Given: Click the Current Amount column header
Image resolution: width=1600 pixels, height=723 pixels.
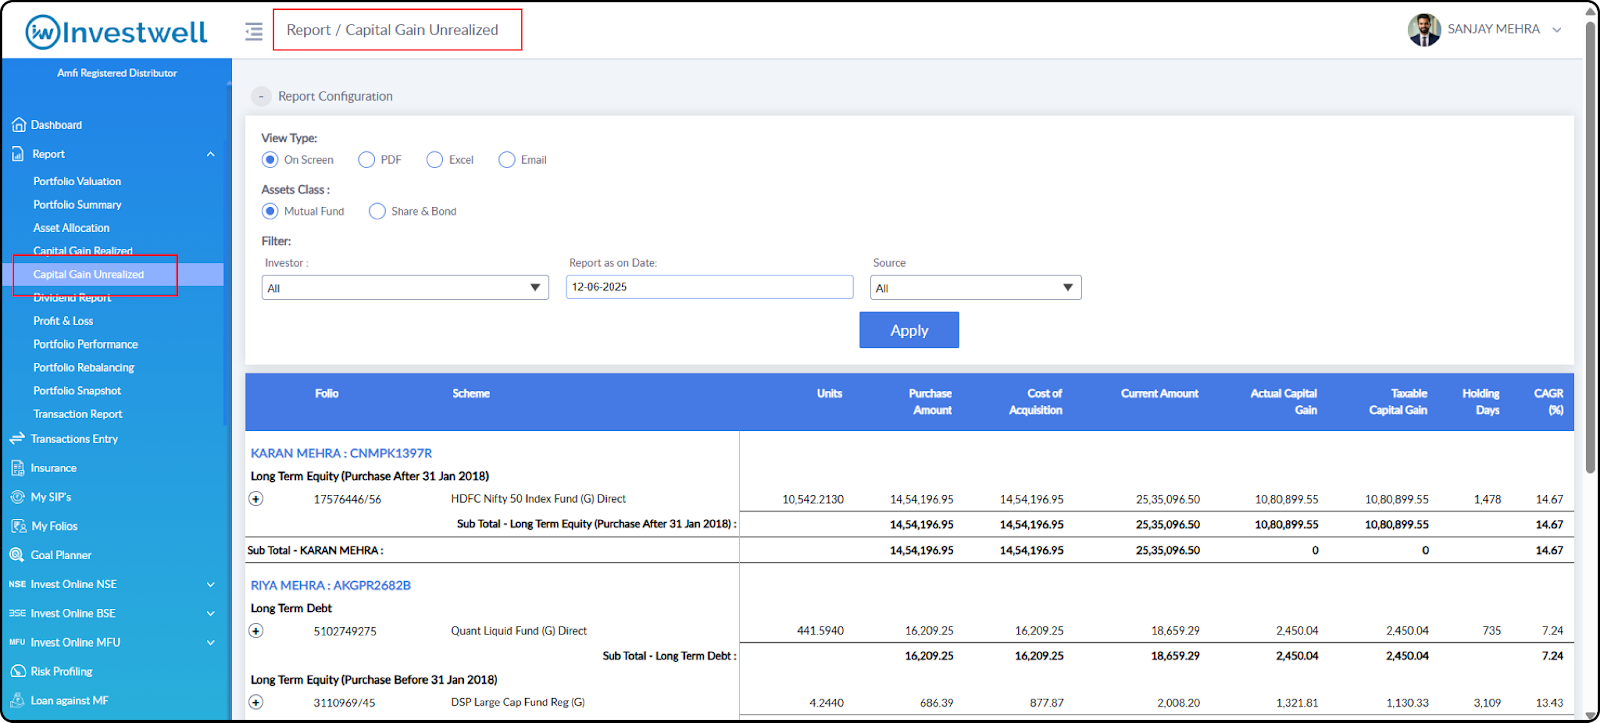Looking at the screenshot, I should [x=1159, y=394].
